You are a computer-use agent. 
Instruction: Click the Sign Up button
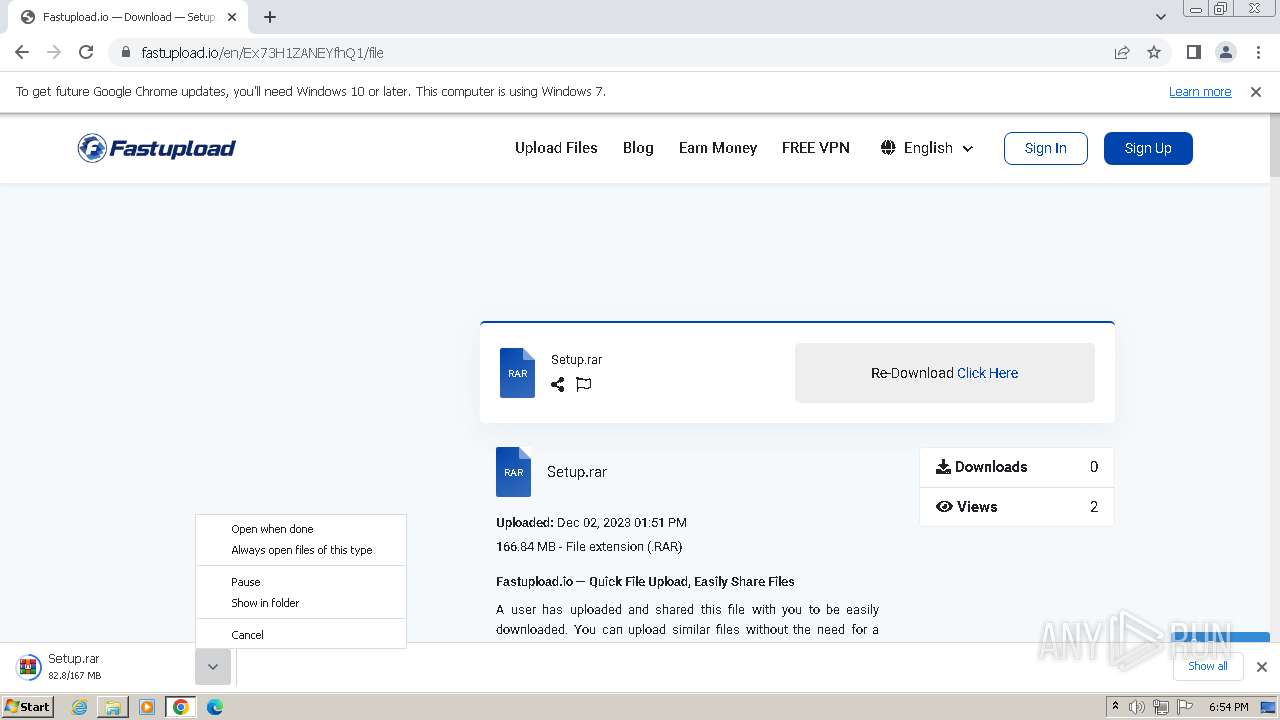[1148, 148]
